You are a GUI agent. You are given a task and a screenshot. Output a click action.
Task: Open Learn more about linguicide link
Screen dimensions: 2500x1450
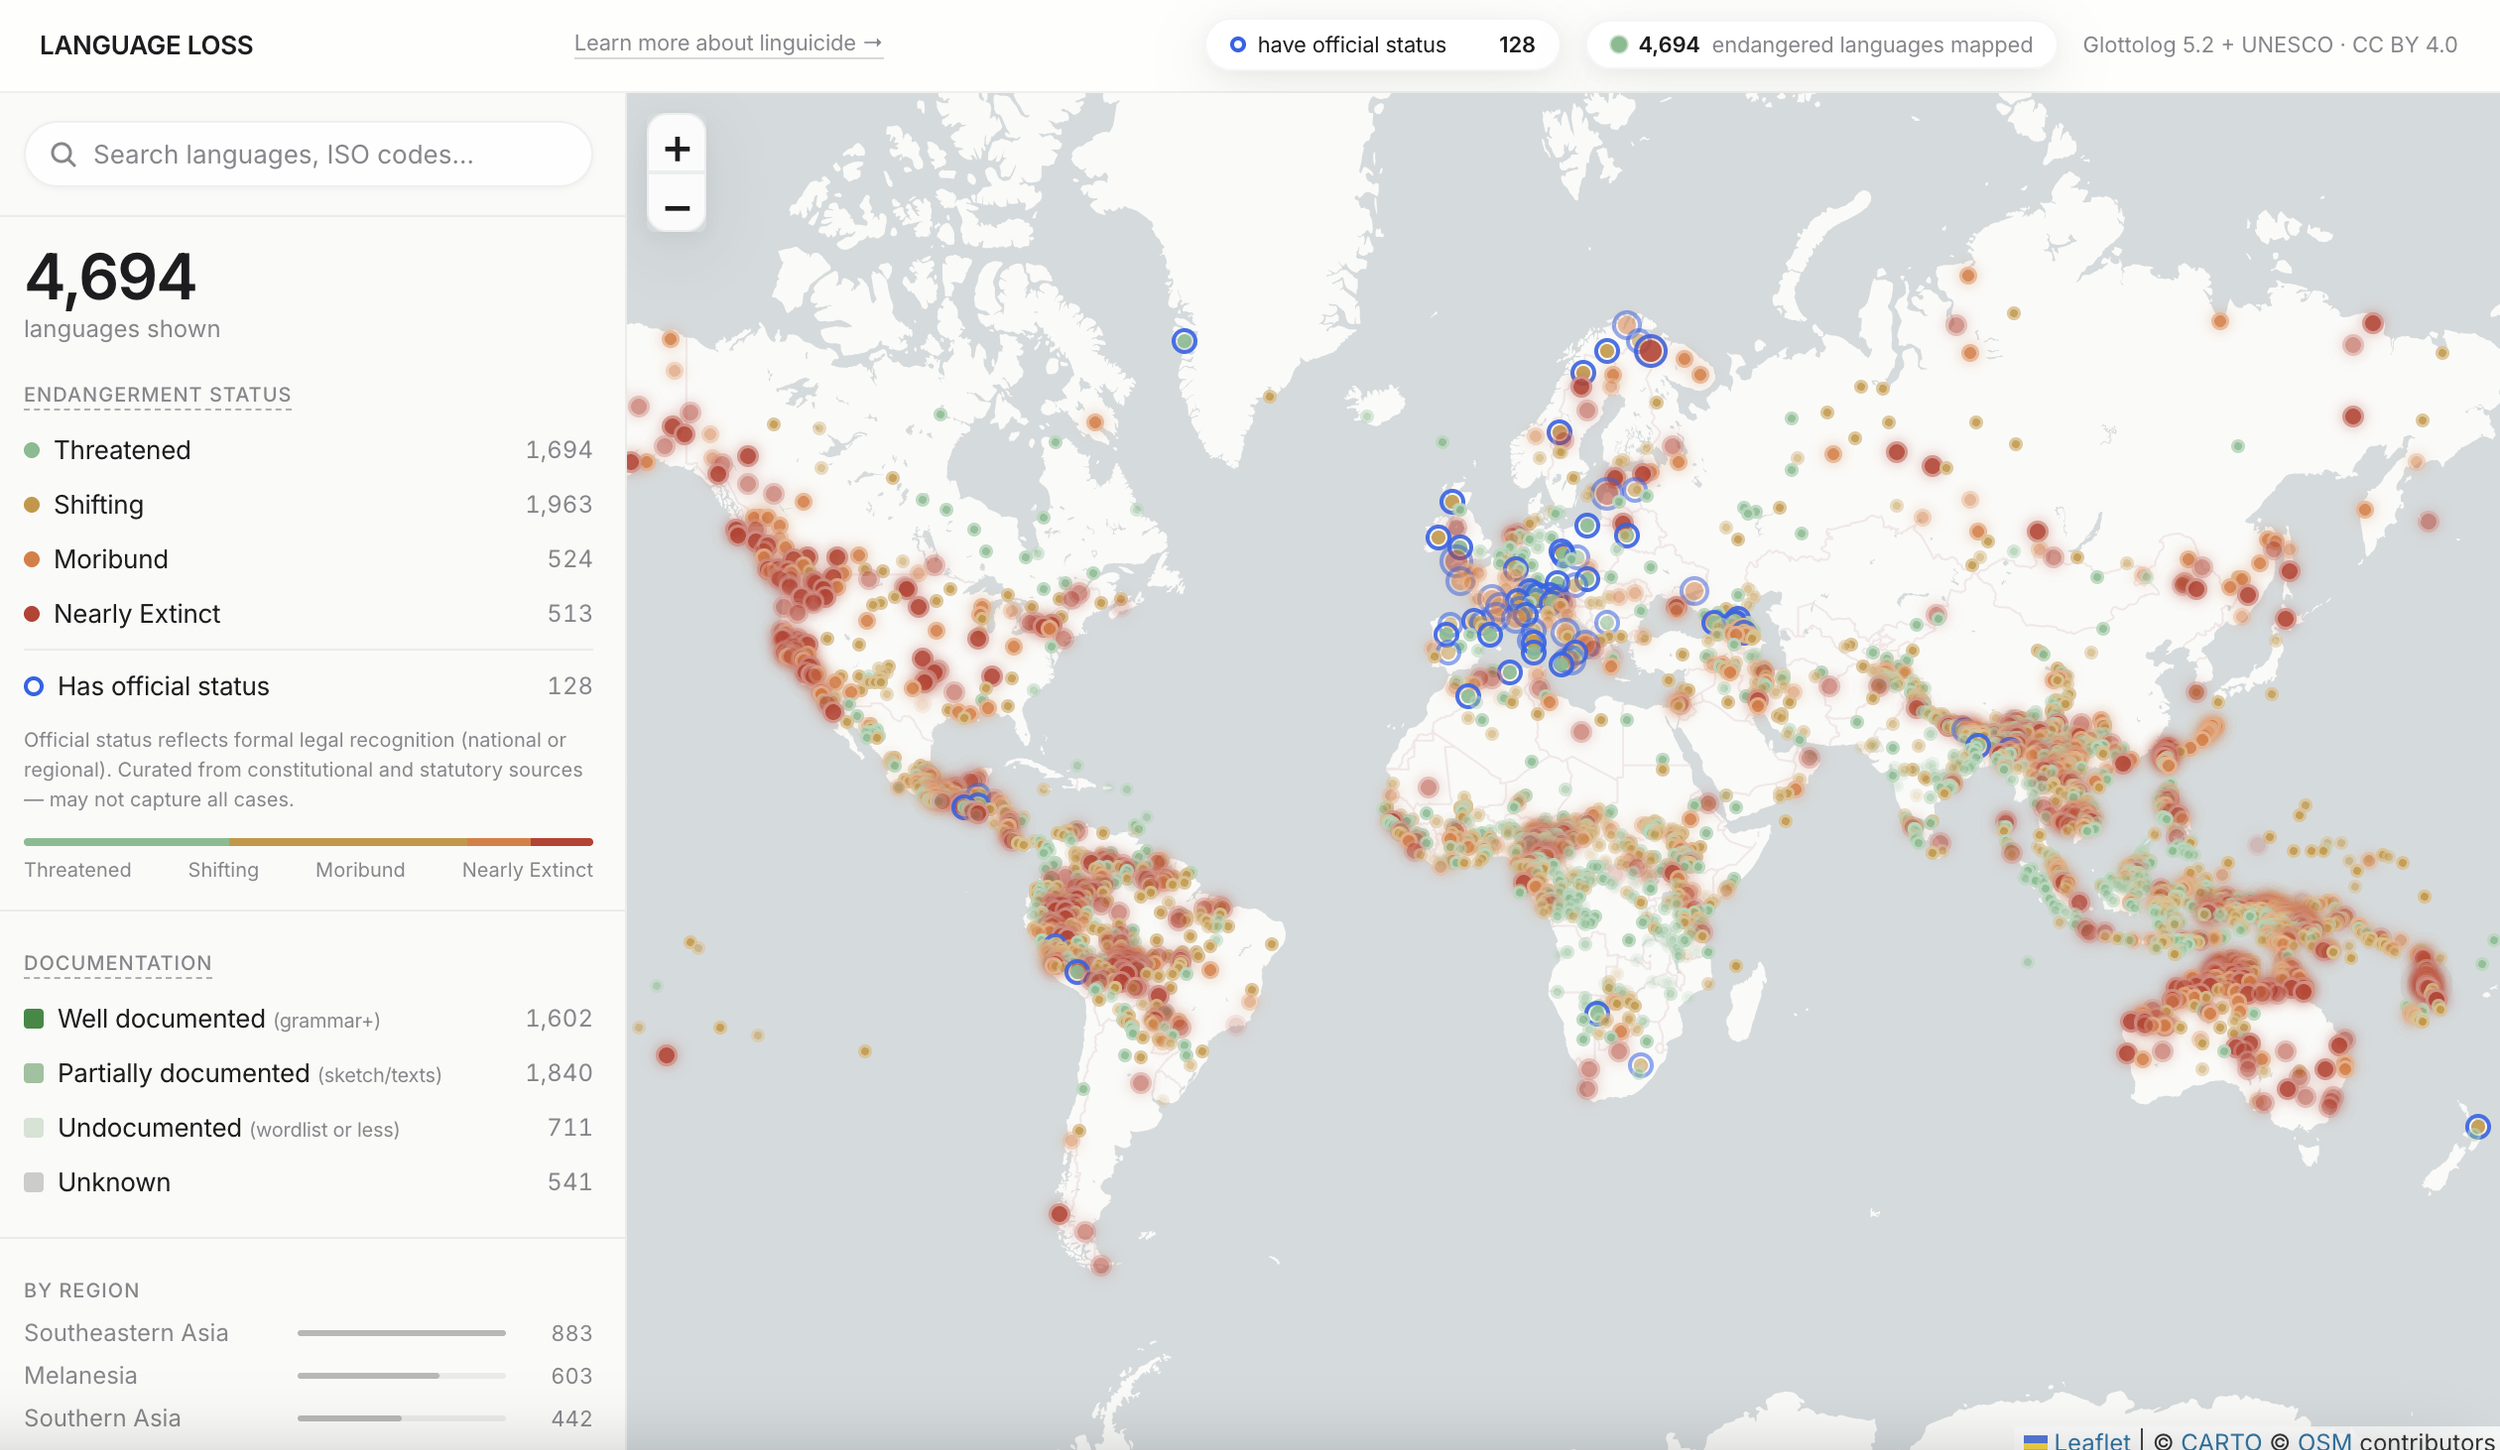727,43
